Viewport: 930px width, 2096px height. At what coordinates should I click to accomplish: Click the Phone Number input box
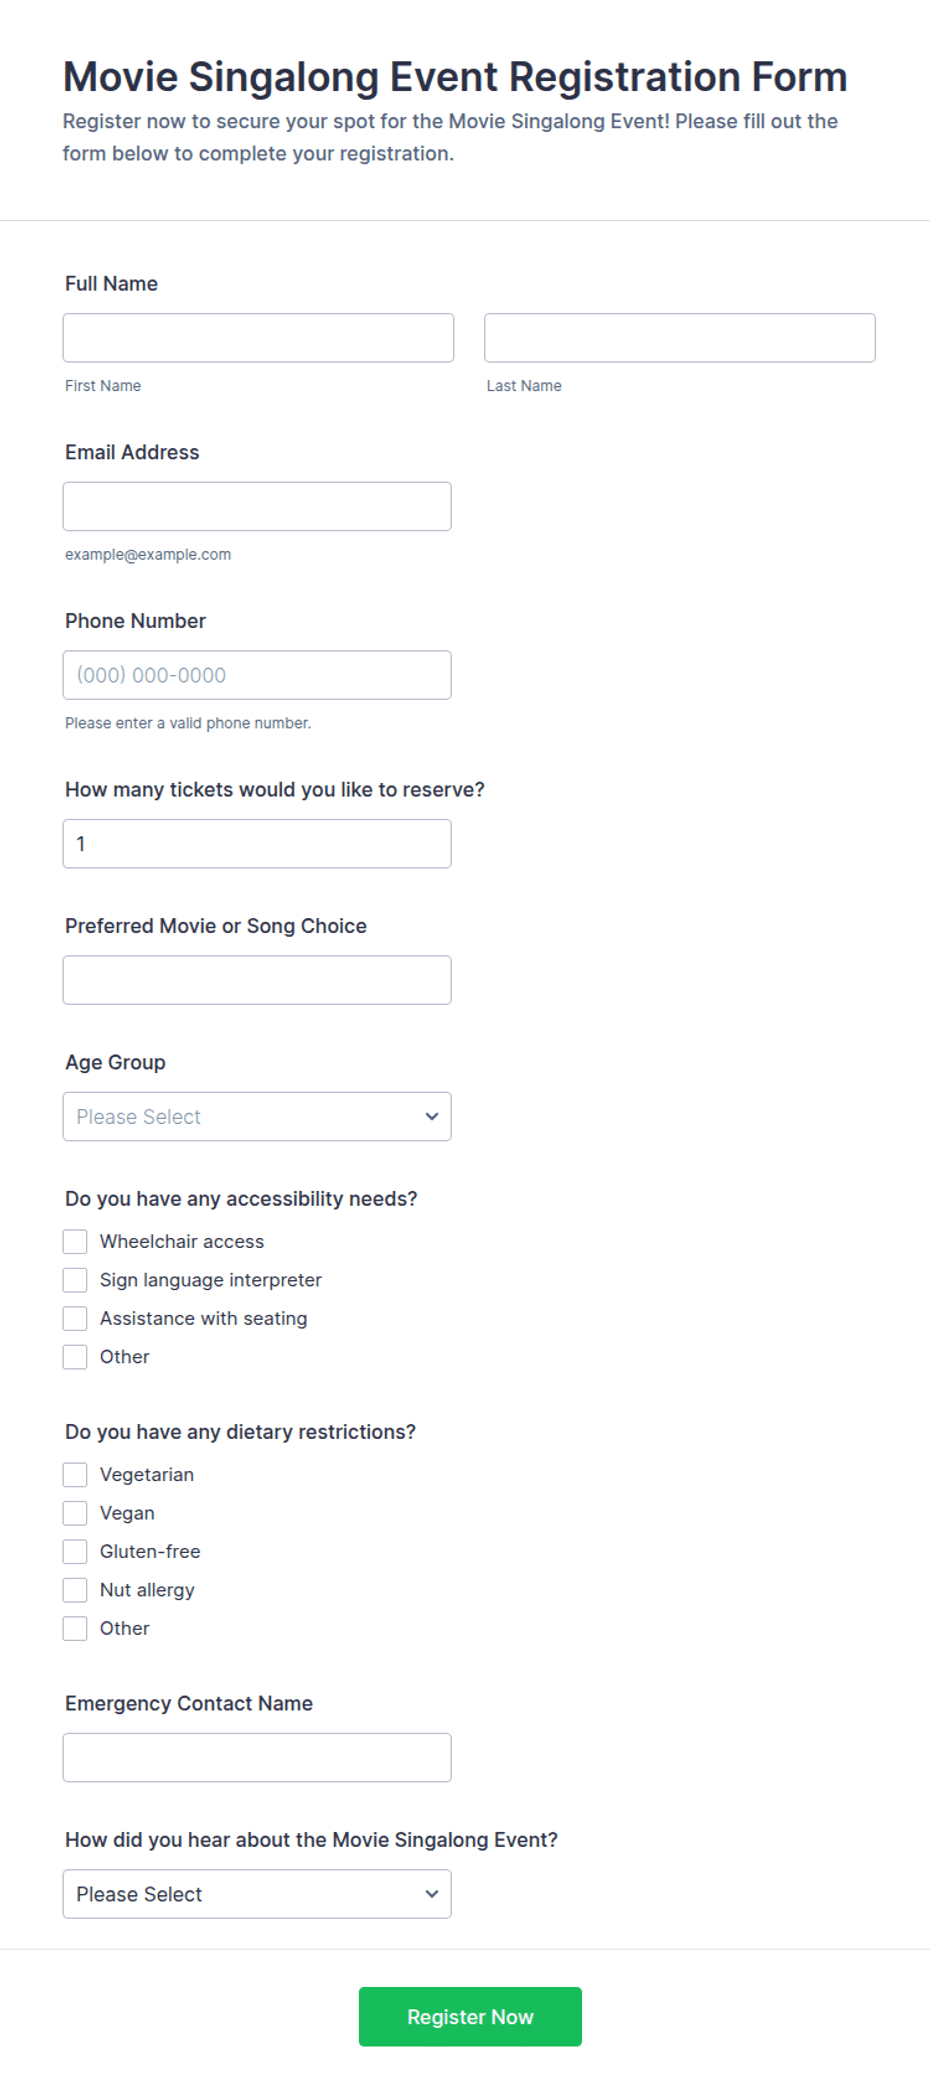[x=257, y=675]
